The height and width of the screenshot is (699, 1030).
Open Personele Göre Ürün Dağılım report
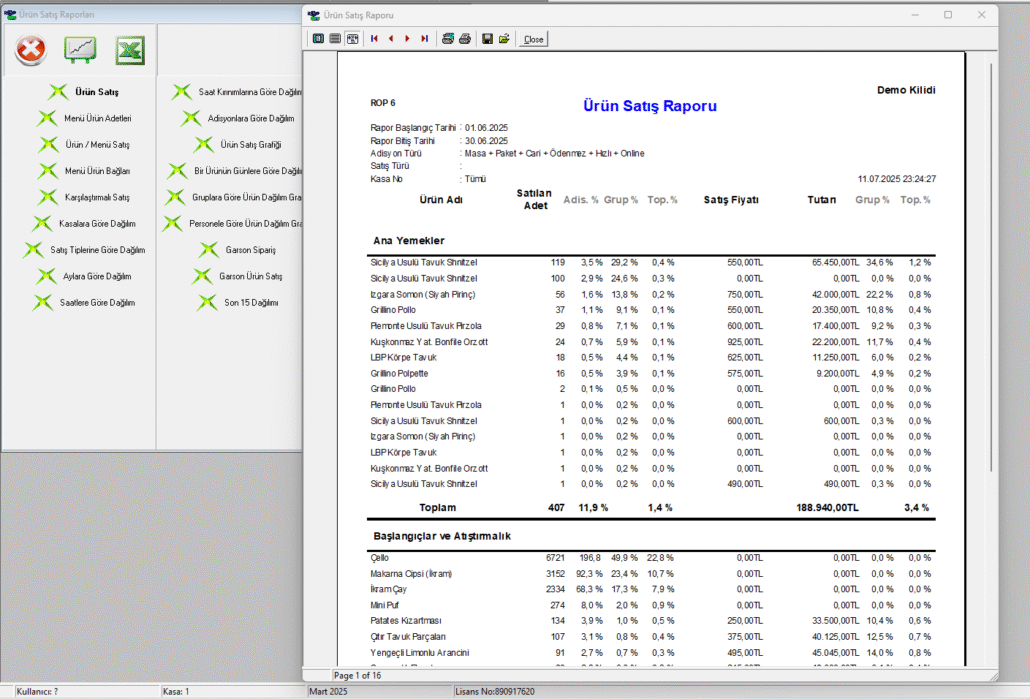(x=232, y=223)
